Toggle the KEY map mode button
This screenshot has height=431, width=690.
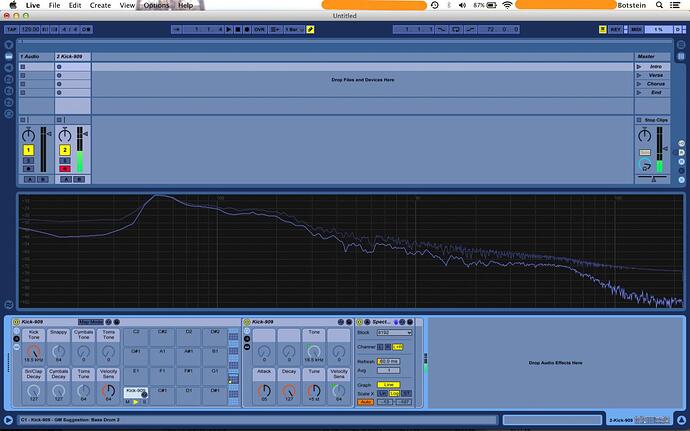point(615,29)
